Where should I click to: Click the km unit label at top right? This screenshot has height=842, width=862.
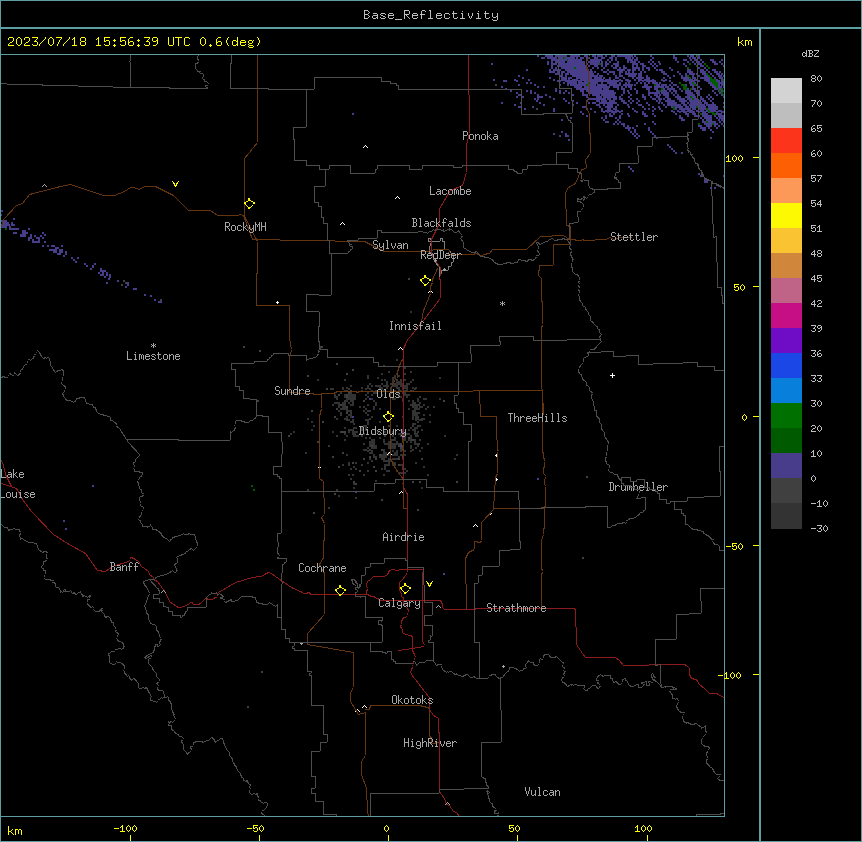click(x=745, y=42)
